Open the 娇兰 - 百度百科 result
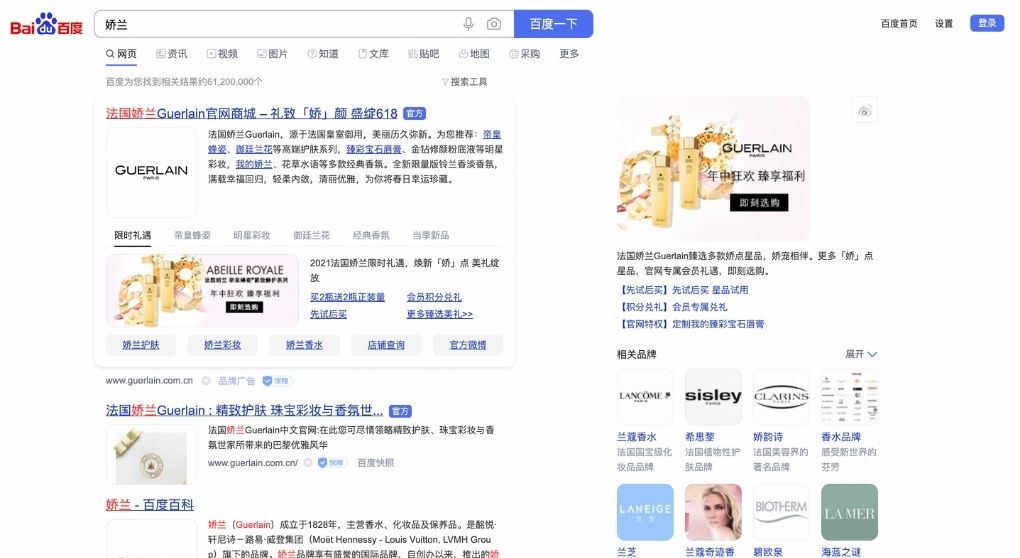The width and height of the screenshot is (1020, 558). coord(150,505)
